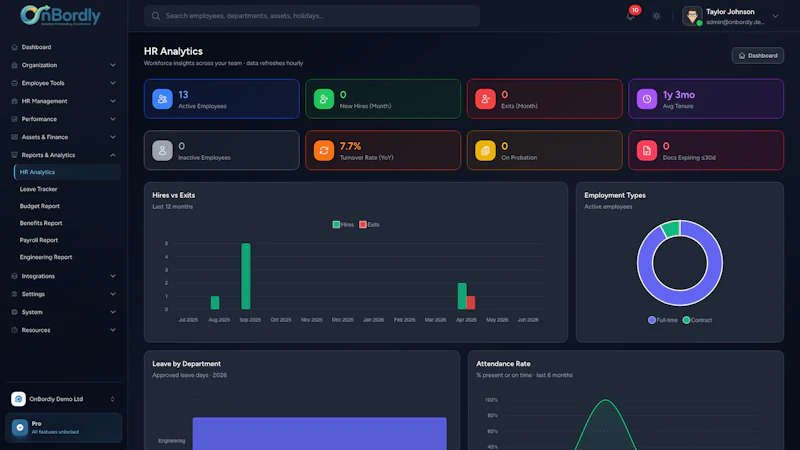Click the Inactive Employees gray icon
The height and width of the screenshot is (450, 800).
click(162, 151)
